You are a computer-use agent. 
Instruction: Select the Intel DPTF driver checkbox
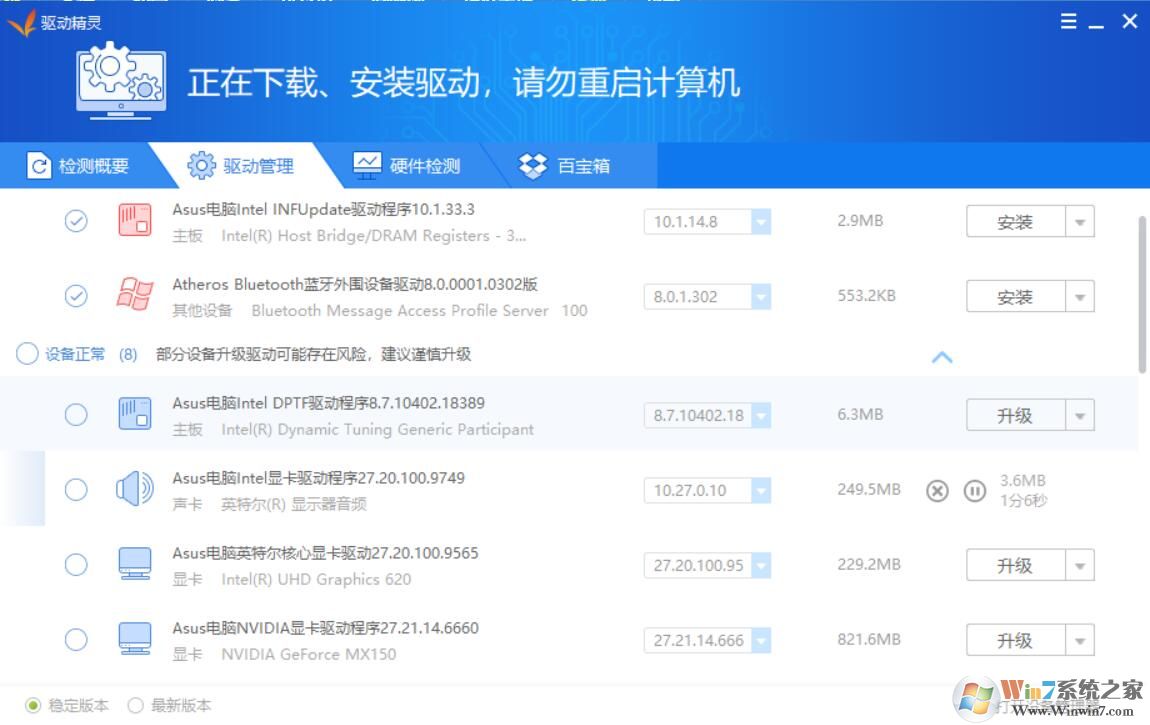click(x=76, y=414)
